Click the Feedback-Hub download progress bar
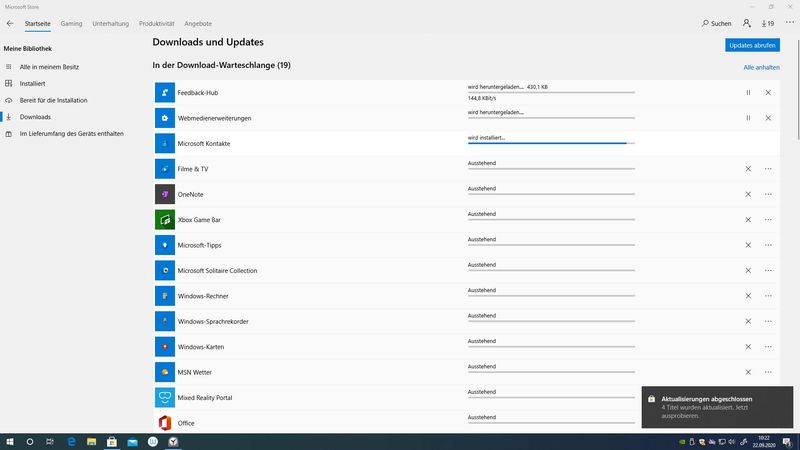The height and width of the screenshot is (450, 800). tap(551, 92)
